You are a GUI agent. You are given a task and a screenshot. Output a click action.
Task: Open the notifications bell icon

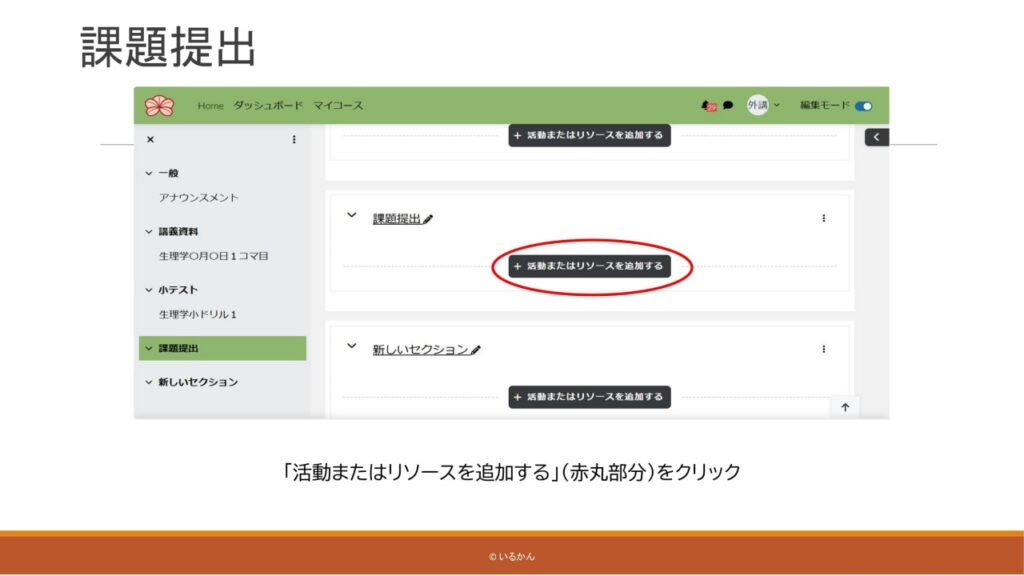pos(709,105)
